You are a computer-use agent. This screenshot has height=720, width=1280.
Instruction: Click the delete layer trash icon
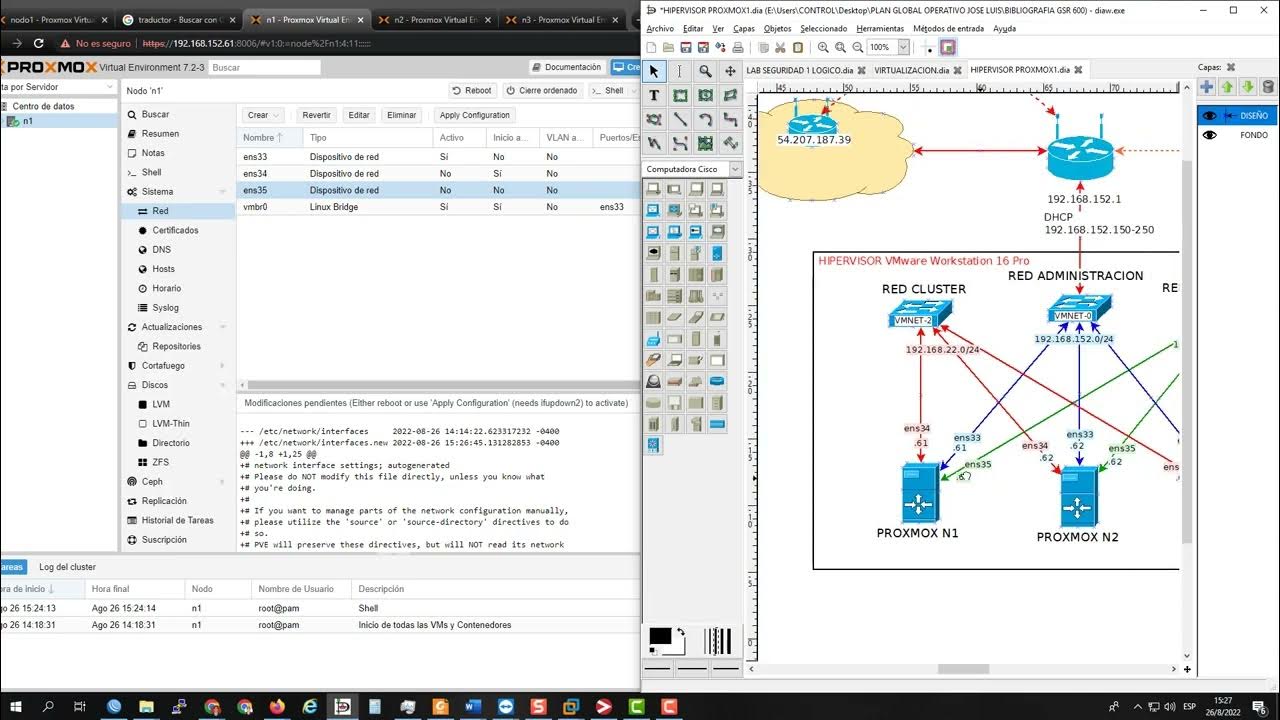(x=1268, y=88)
